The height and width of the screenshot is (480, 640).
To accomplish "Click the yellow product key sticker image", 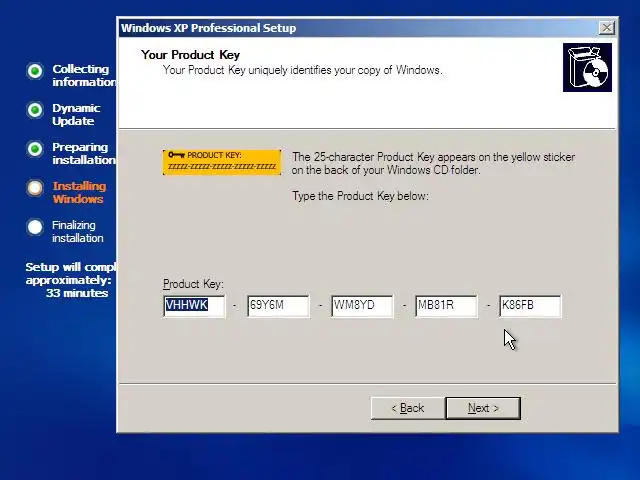I will pos(222,162).
